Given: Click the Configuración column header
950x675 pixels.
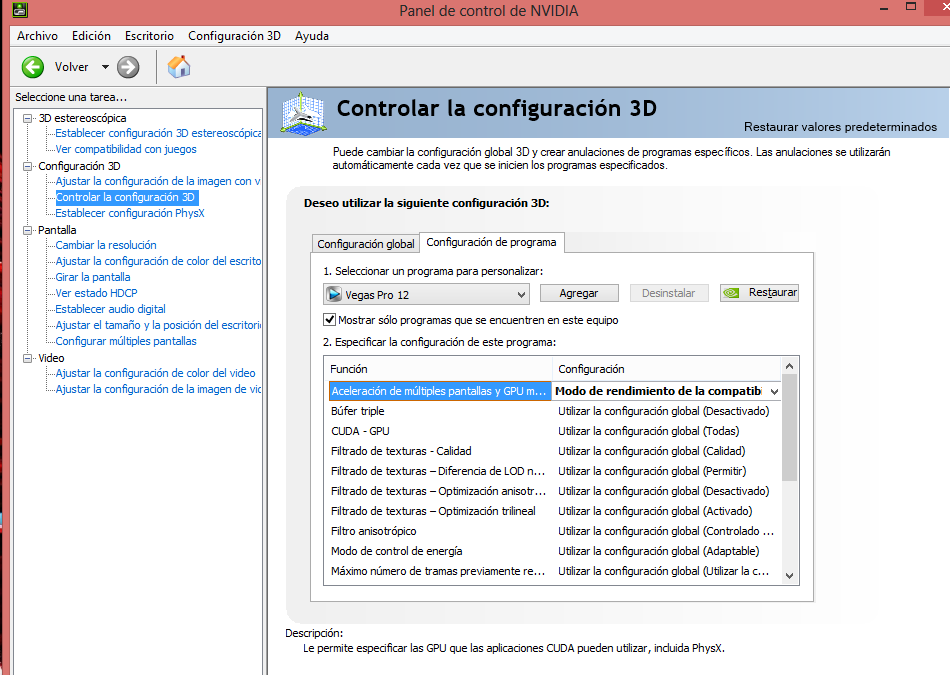Looking at the screenshot, I should coord(666,369).
